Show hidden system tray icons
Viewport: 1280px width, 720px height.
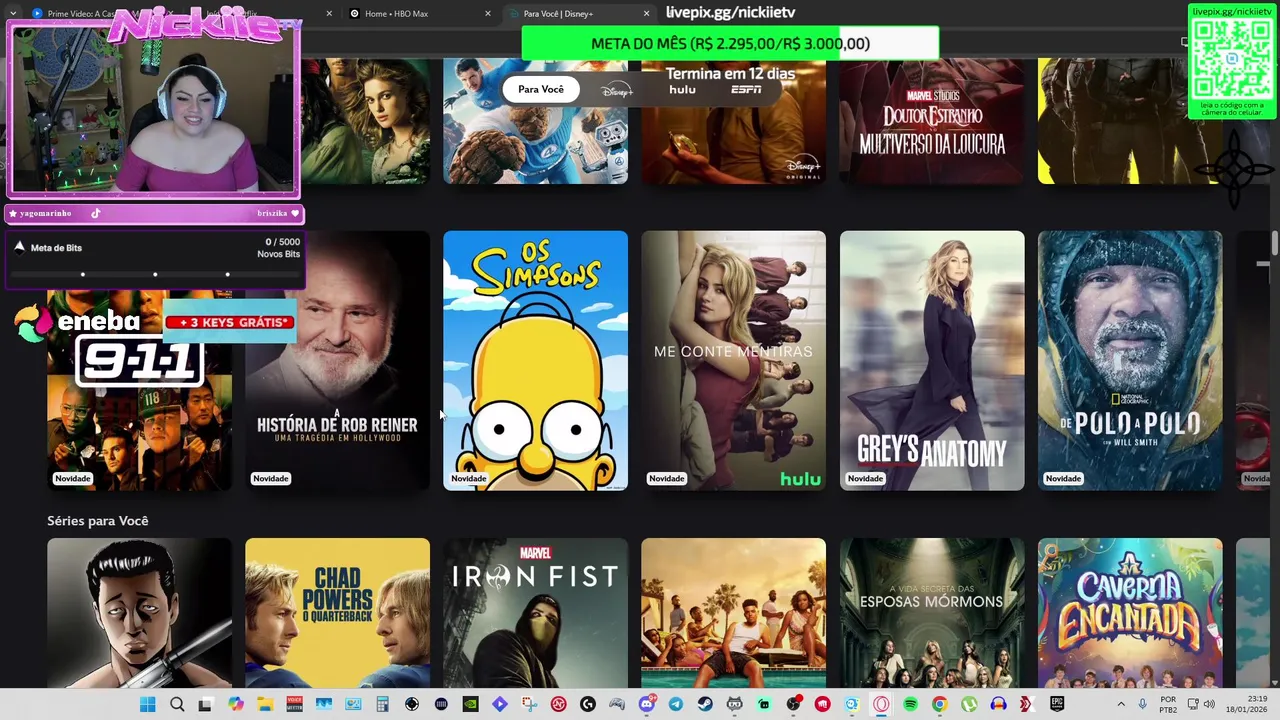coord(1121,704)
